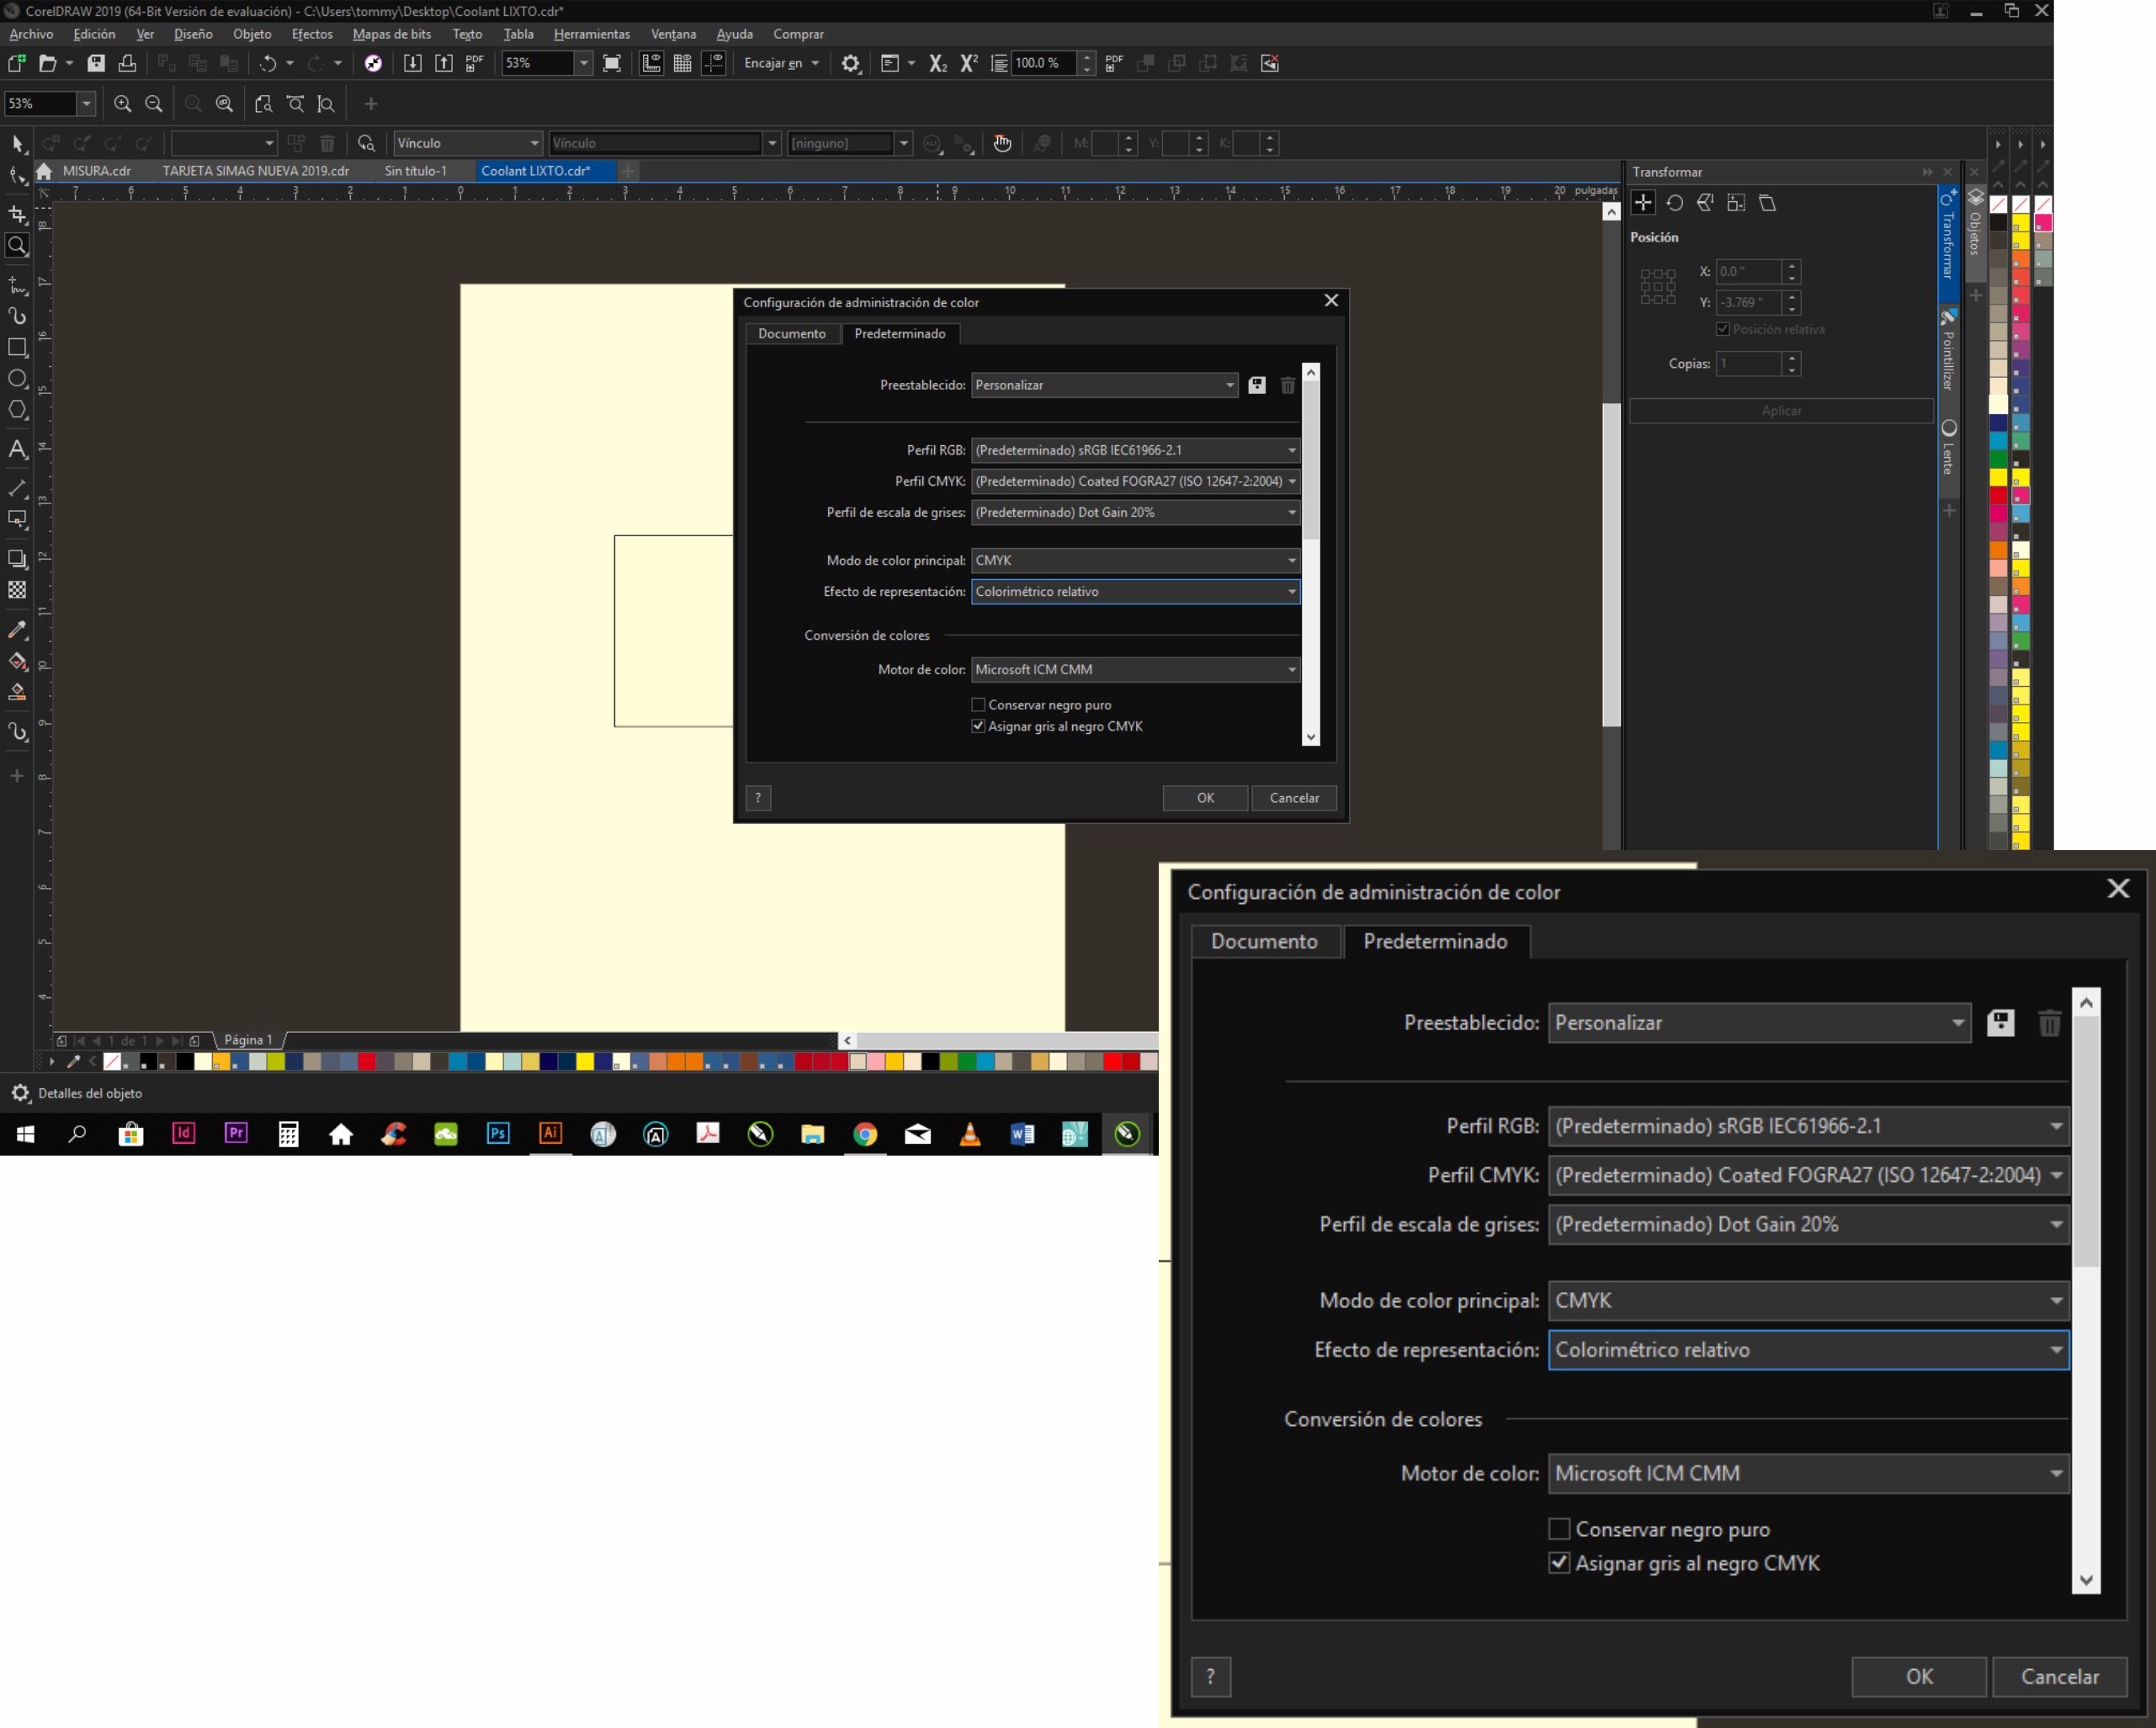2156x1728 pixels.
Task: Select the Text tool in toolbox
Action: (x=17, y=449)
